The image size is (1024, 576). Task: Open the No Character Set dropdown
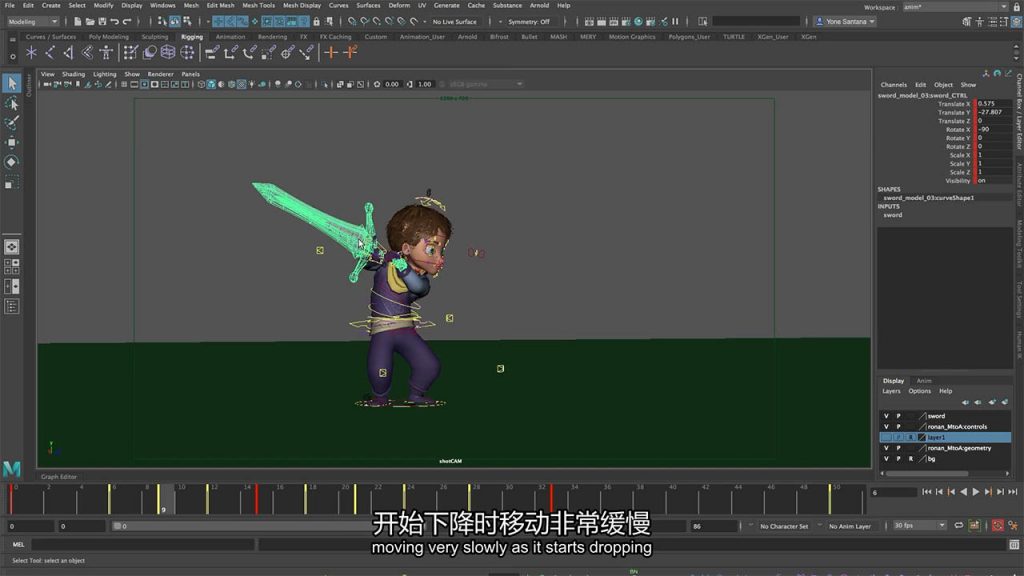784,526
